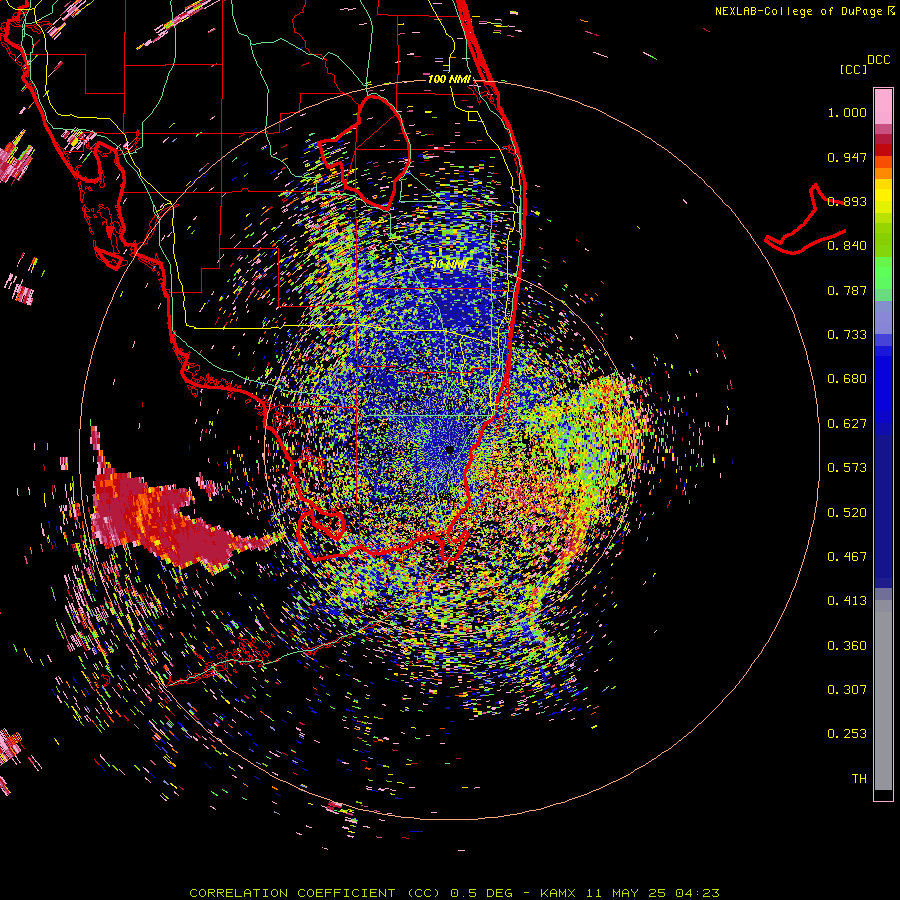Click the TH threshold label
The image size is (900, 900).
[x=859, y=779]
